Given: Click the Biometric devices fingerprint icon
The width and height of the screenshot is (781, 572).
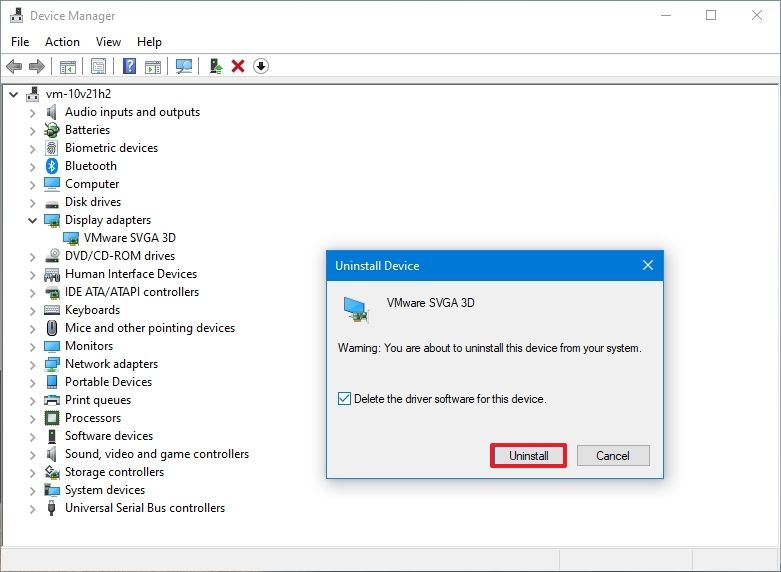Looking at the screenshot, I should point(51,148).
